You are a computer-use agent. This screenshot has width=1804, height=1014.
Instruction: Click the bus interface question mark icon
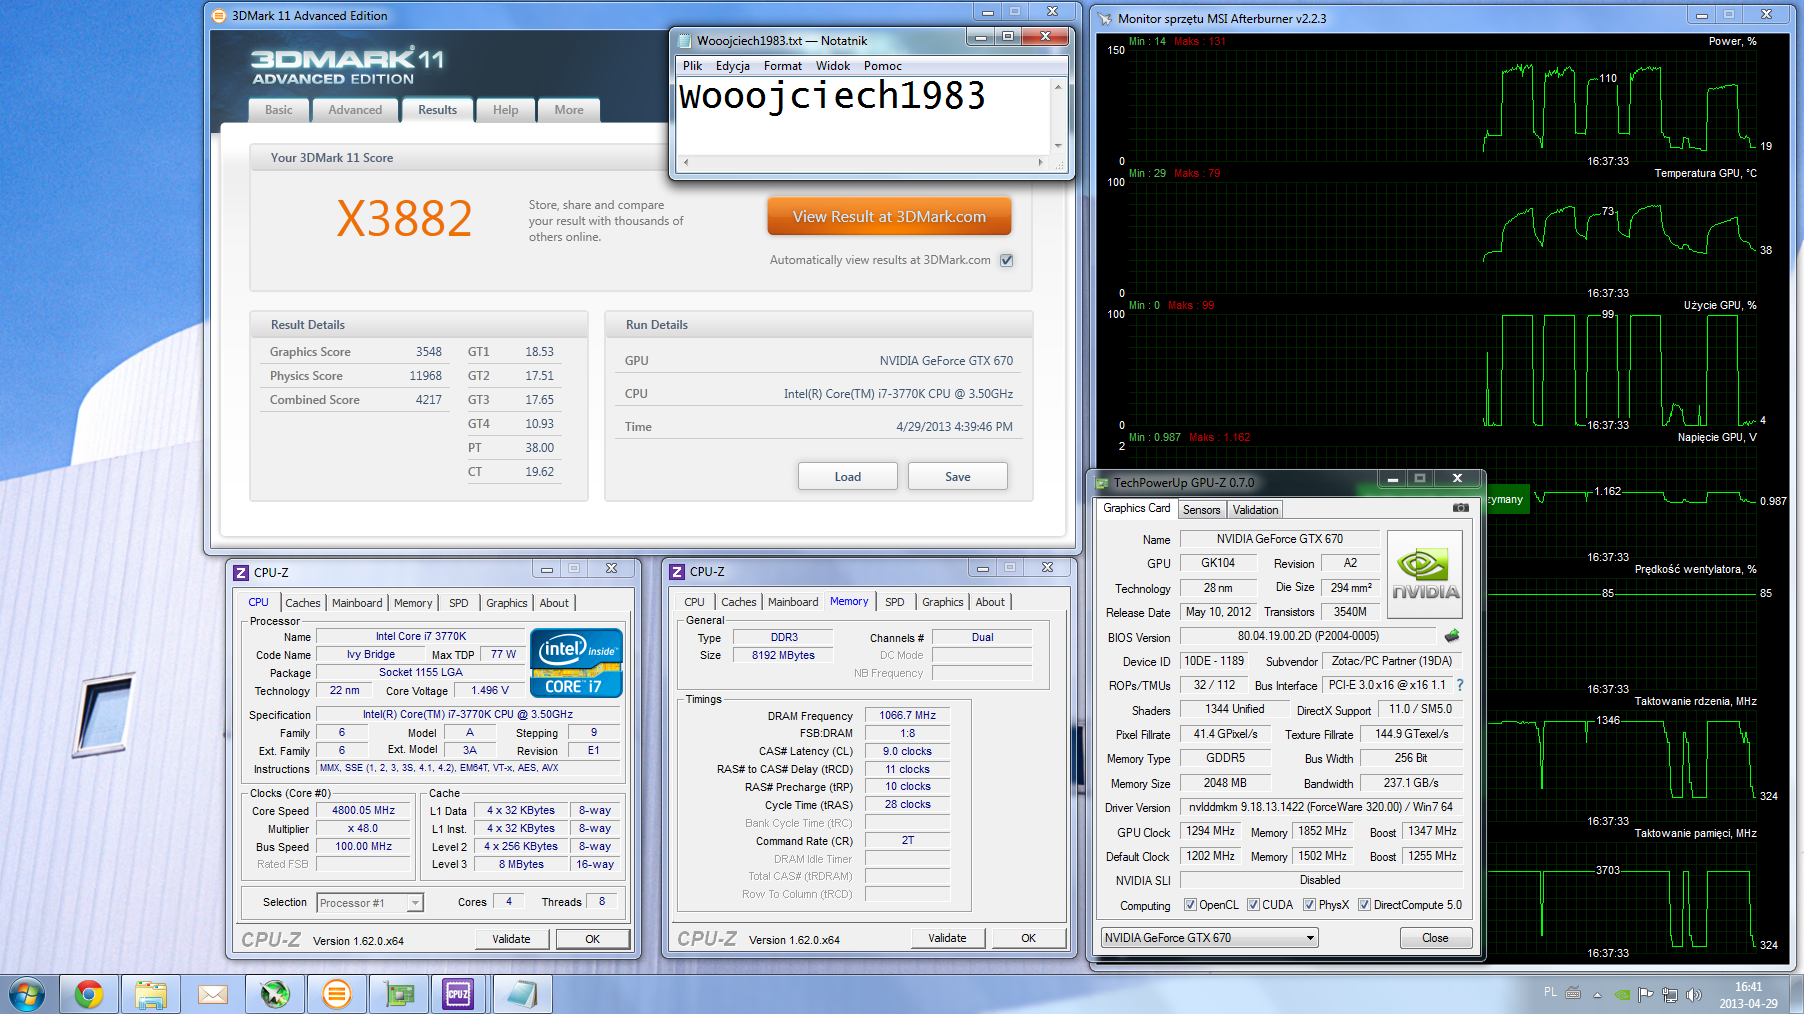click(x=1460, y=685)
